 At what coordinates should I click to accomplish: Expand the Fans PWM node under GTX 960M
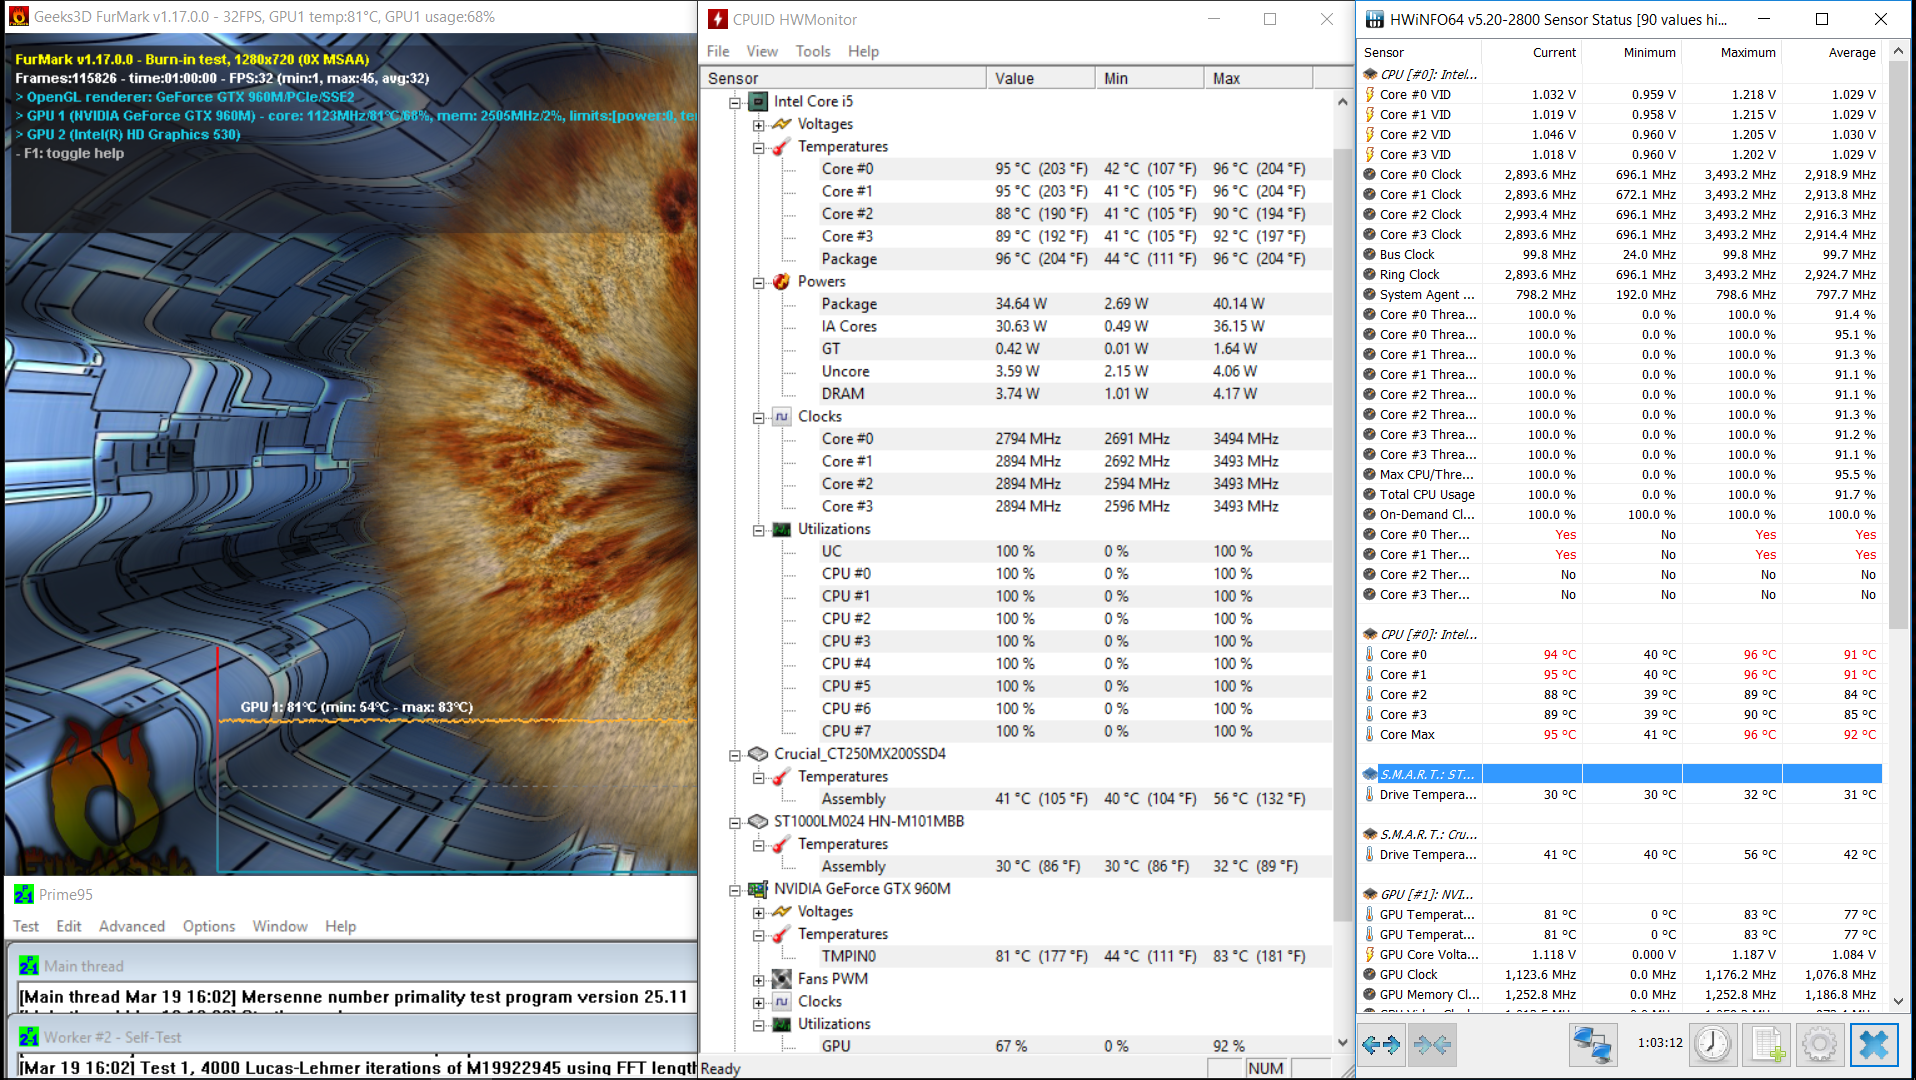click(759, 980)
